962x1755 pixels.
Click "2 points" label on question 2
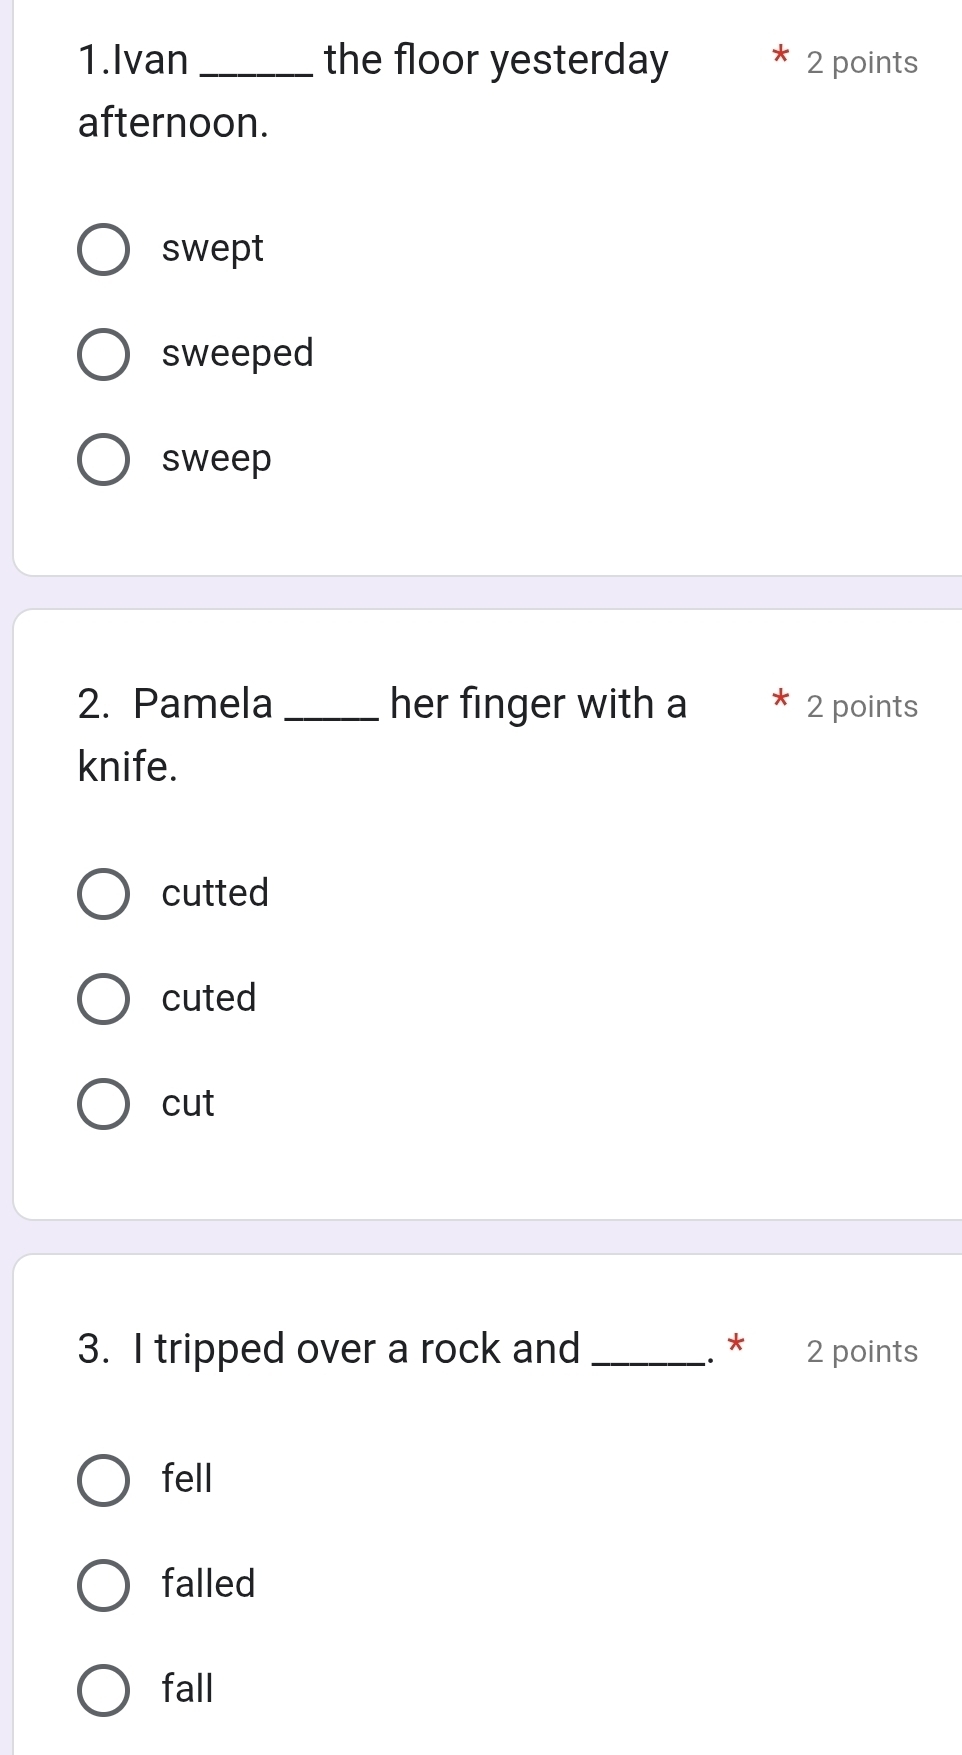(x=862, y=706)
